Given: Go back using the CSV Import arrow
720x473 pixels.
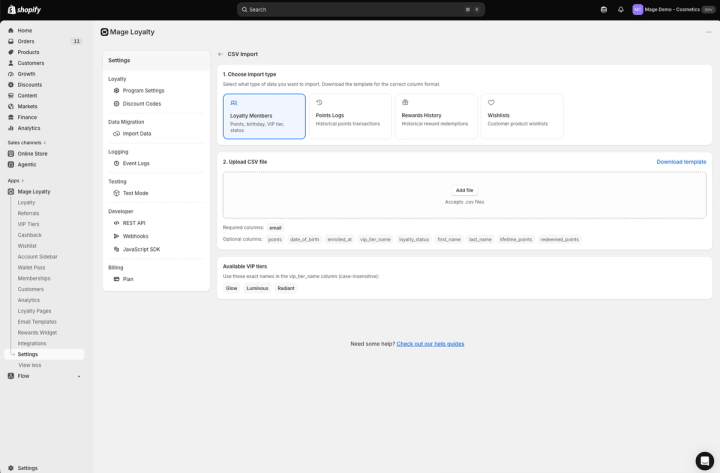Looking at the screenshot, I should coord(220,54).
